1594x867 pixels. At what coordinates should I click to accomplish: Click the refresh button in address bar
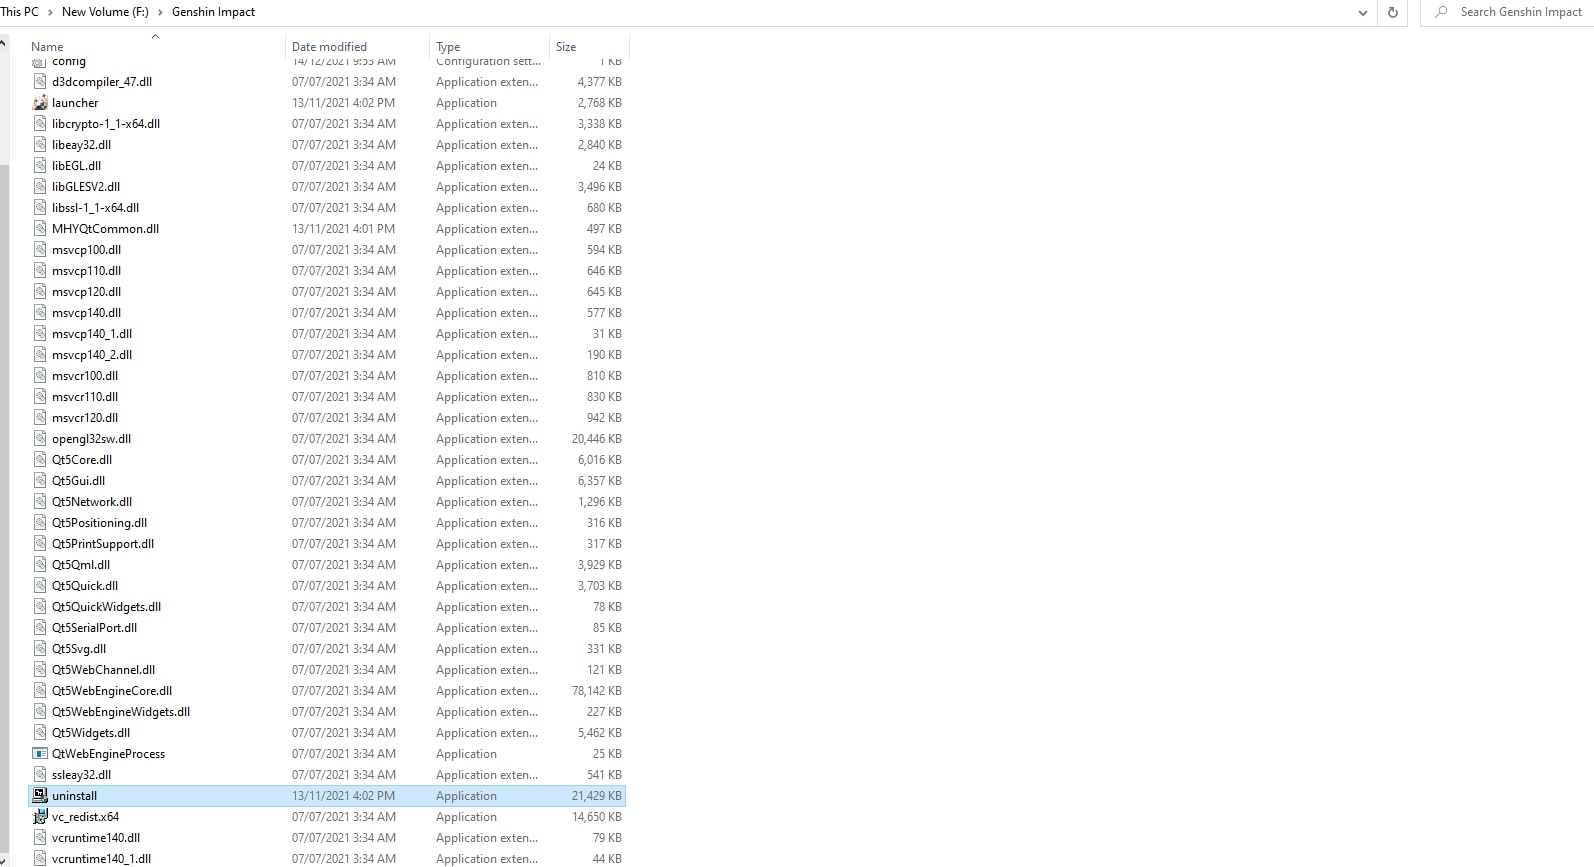1392,13
